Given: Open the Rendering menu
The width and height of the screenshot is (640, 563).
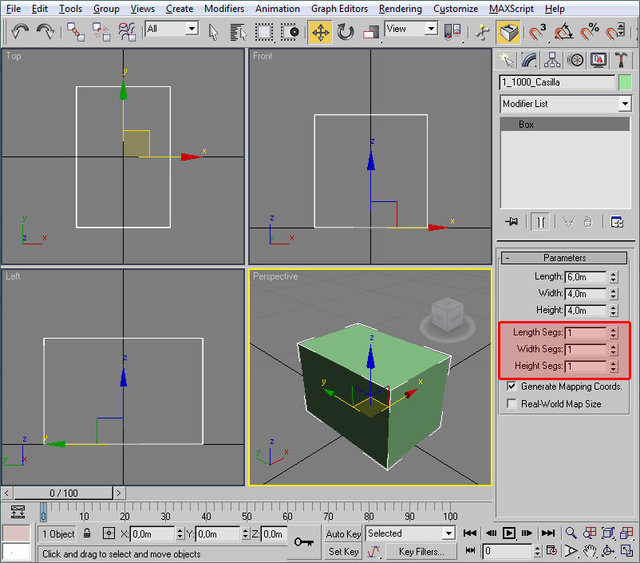Looking at the screenshot, I should point(400,8).
